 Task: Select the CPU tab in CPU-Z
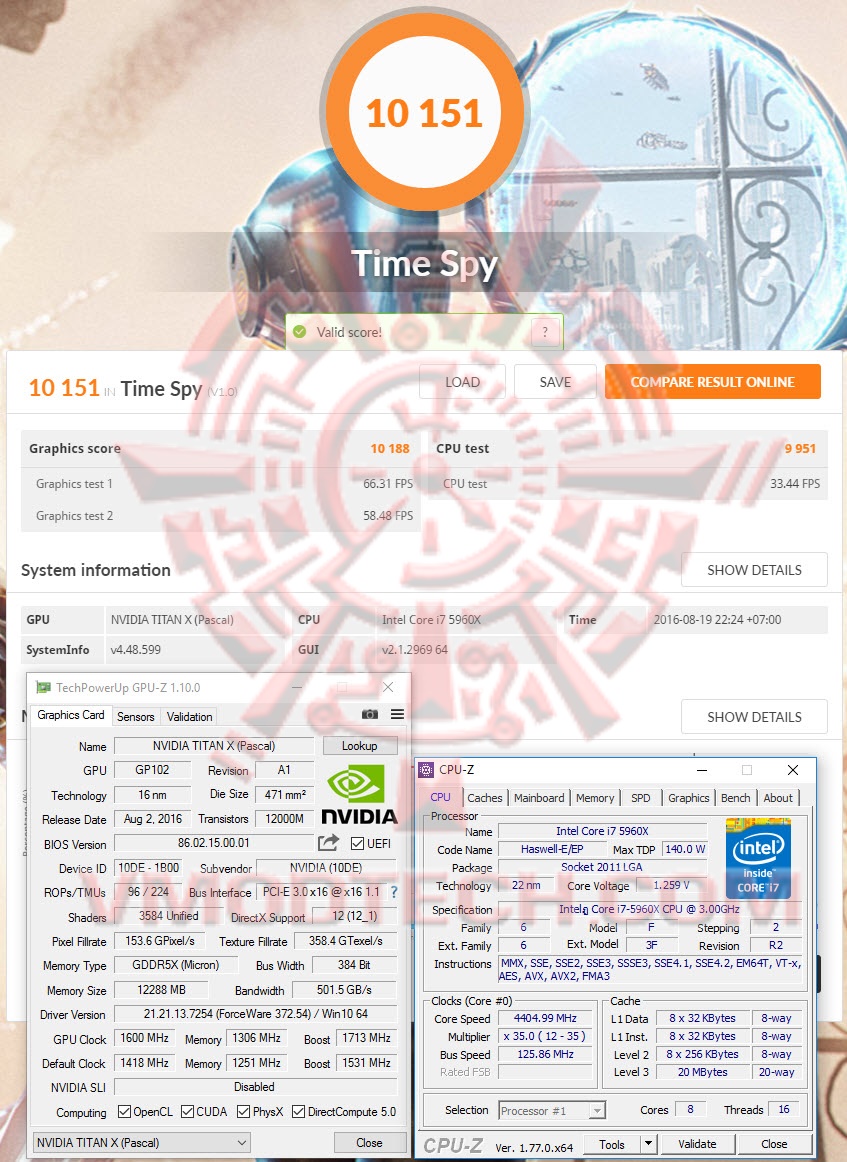[440, 797]
